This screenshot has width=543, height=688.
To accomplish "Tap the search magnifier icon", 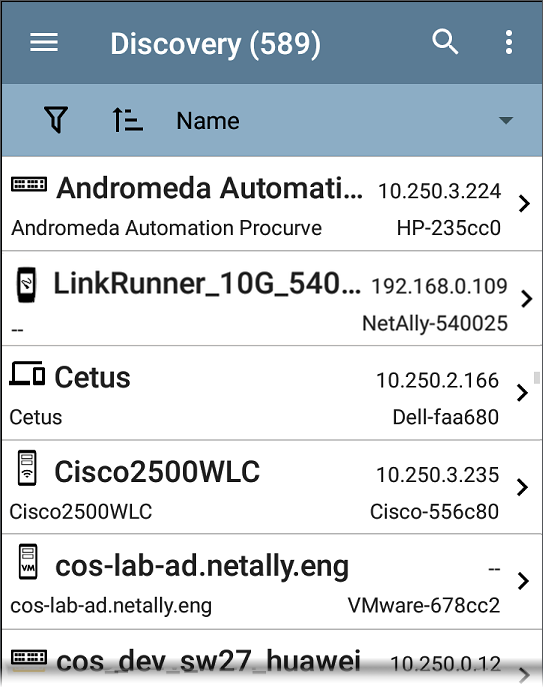I will pyautogui.click(x=445, y=42).
